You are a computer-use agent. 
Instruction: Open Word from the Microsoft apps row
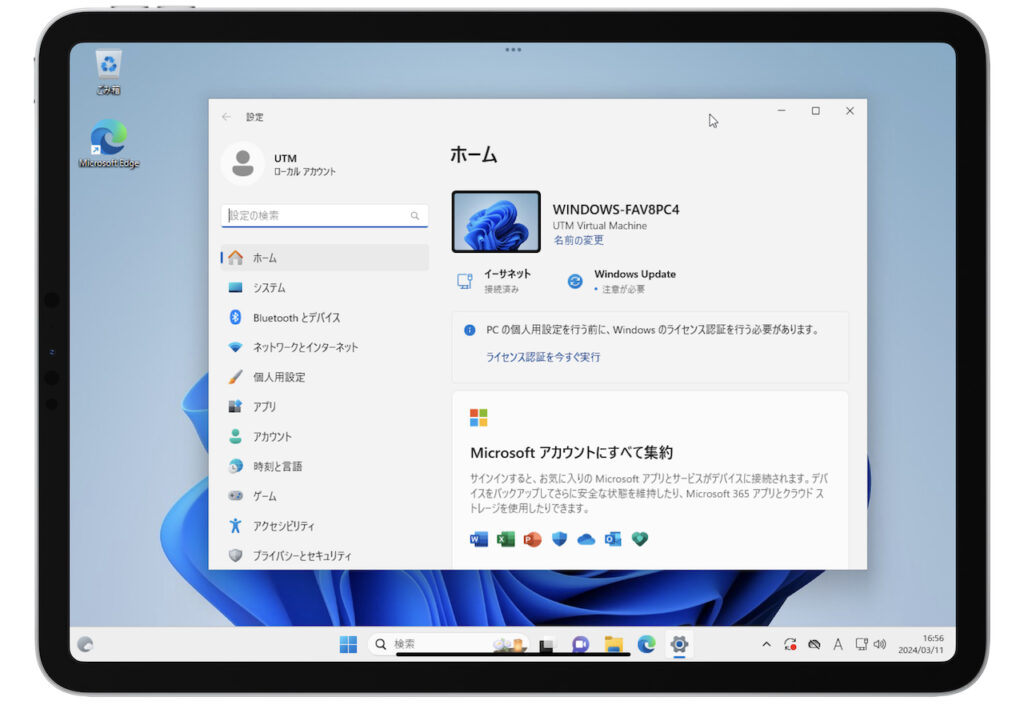[480, 538]
